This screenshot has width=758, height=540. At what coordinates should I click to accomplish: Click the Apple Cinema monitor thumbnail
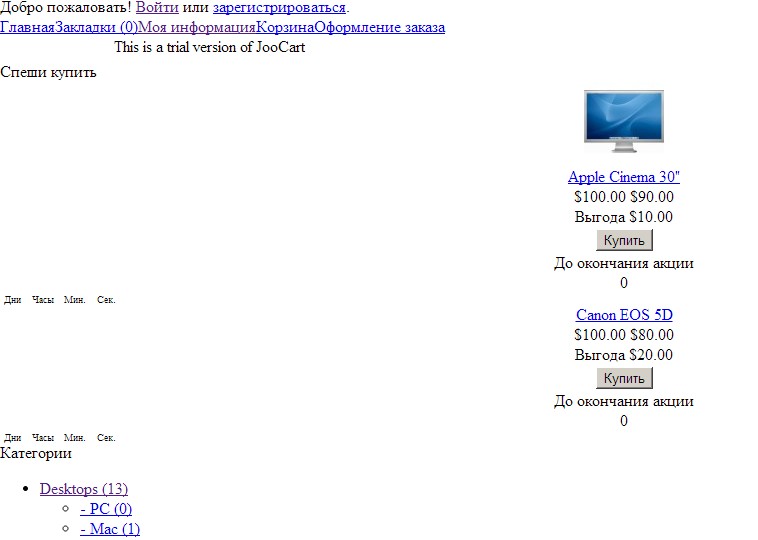pos(624,122)
